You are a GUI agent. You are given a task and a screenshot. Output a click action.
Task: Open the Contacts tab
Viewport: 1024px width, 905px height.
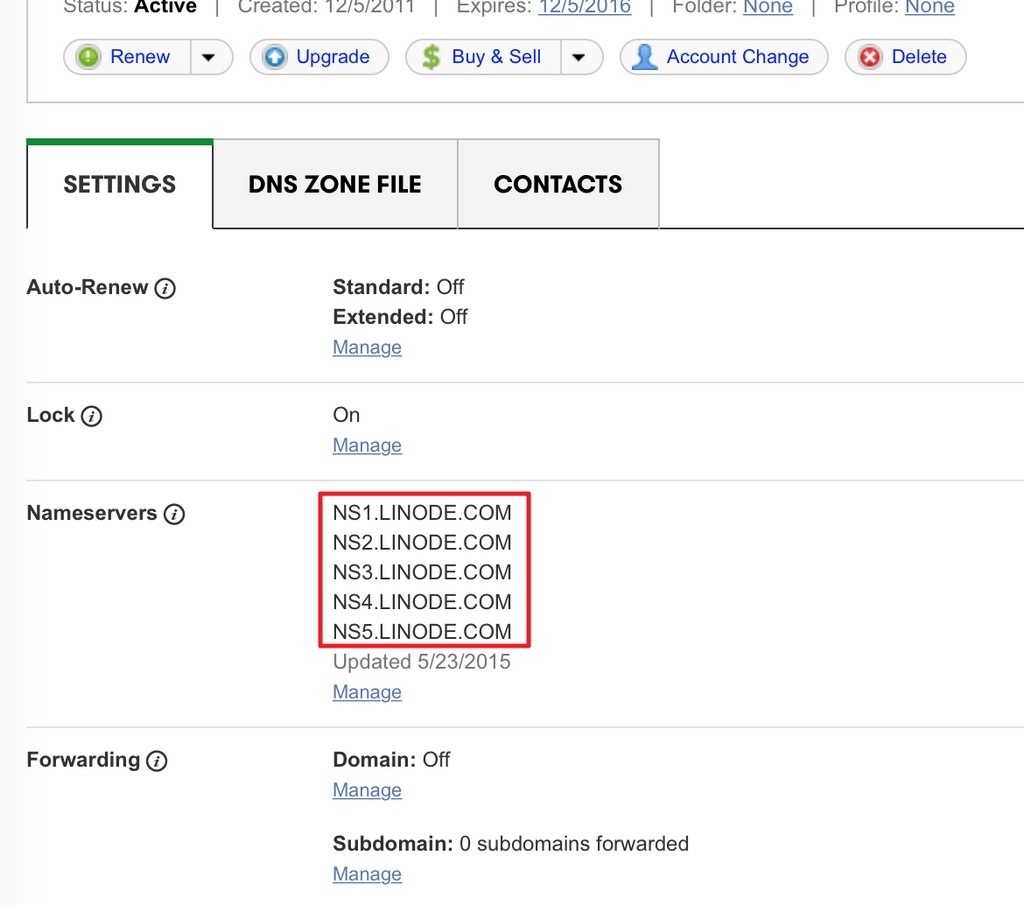tap(558, 184)
